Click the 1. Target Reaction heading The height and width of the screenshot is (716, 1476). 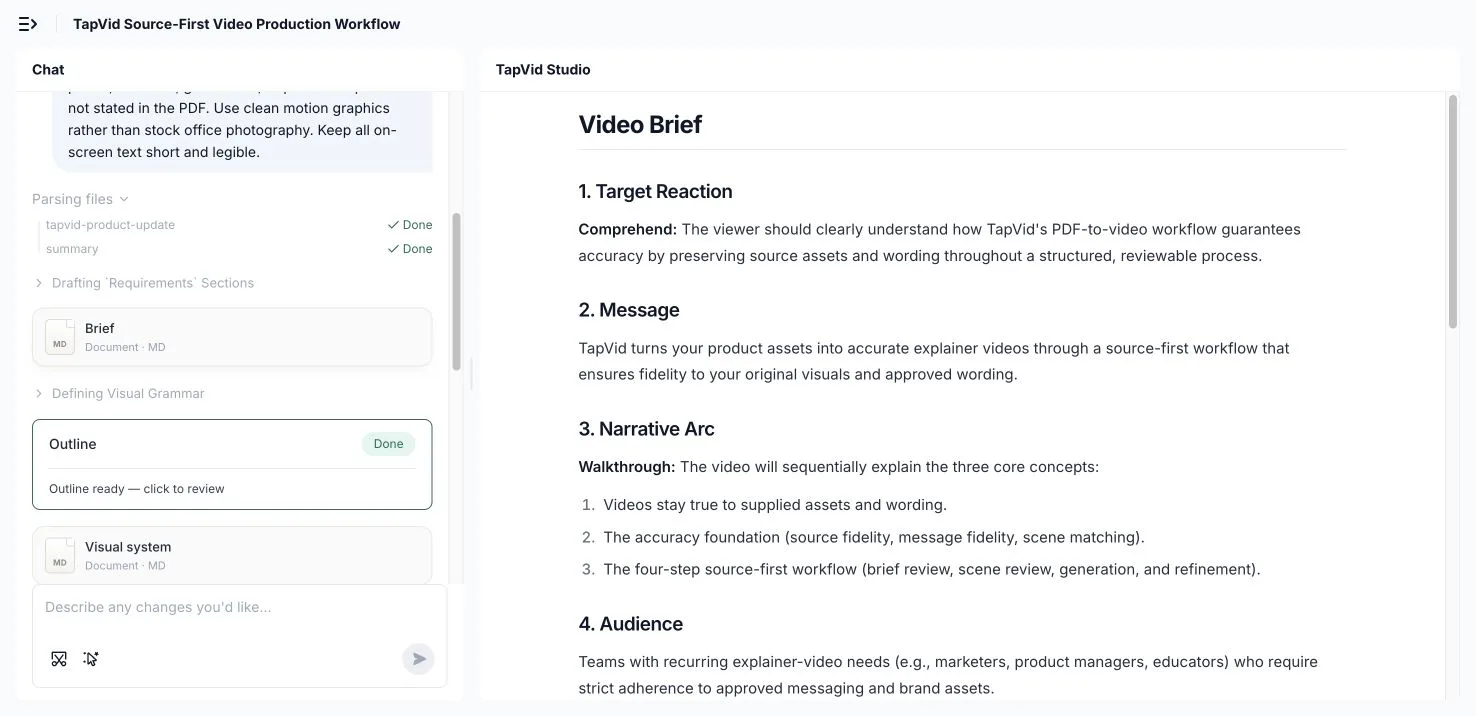[x=655, y=191]
